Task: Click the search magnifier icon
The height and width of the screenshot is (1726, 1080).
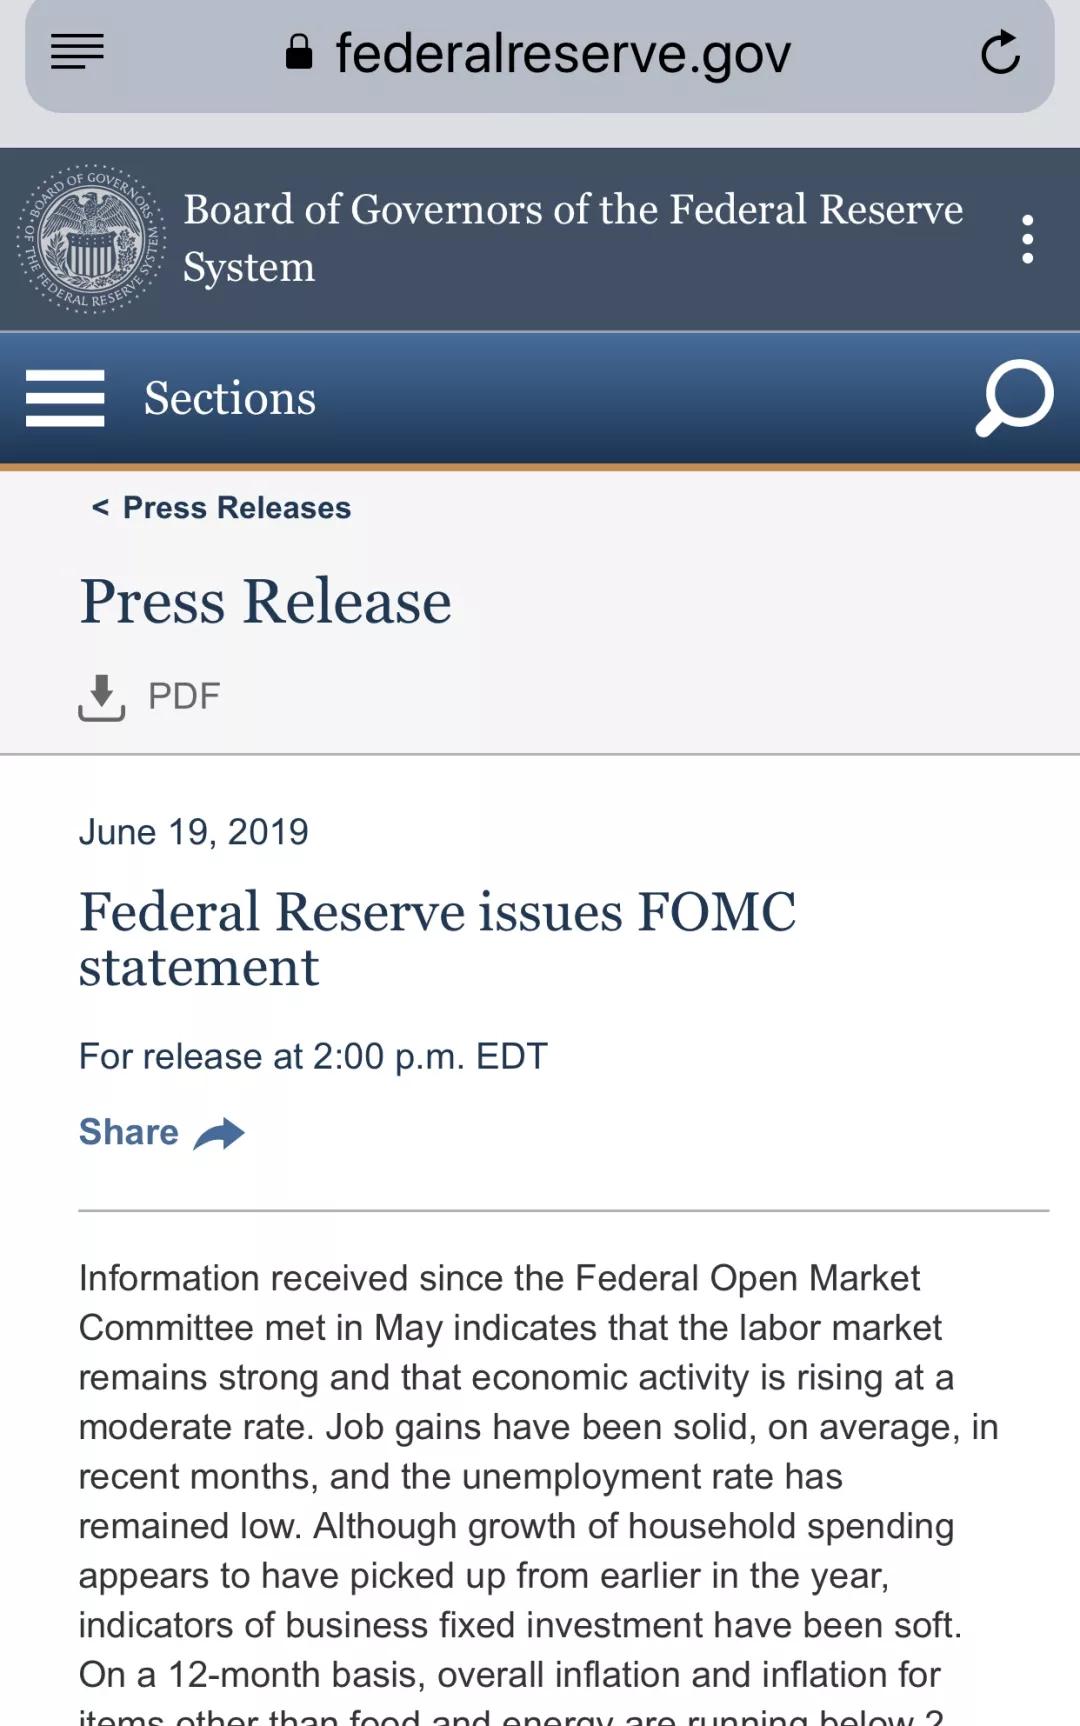Action: click(x=1014, y=398)
